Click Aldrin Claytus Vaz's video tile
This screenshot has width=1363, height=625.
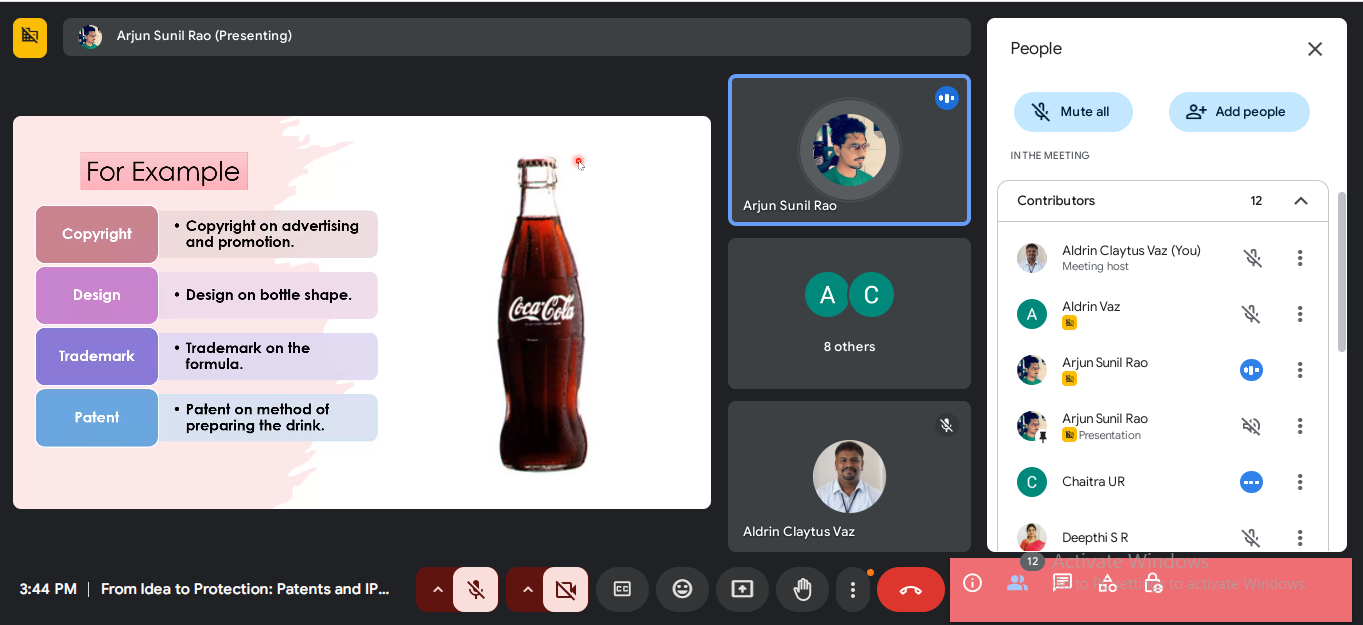(x=849, y=477)
